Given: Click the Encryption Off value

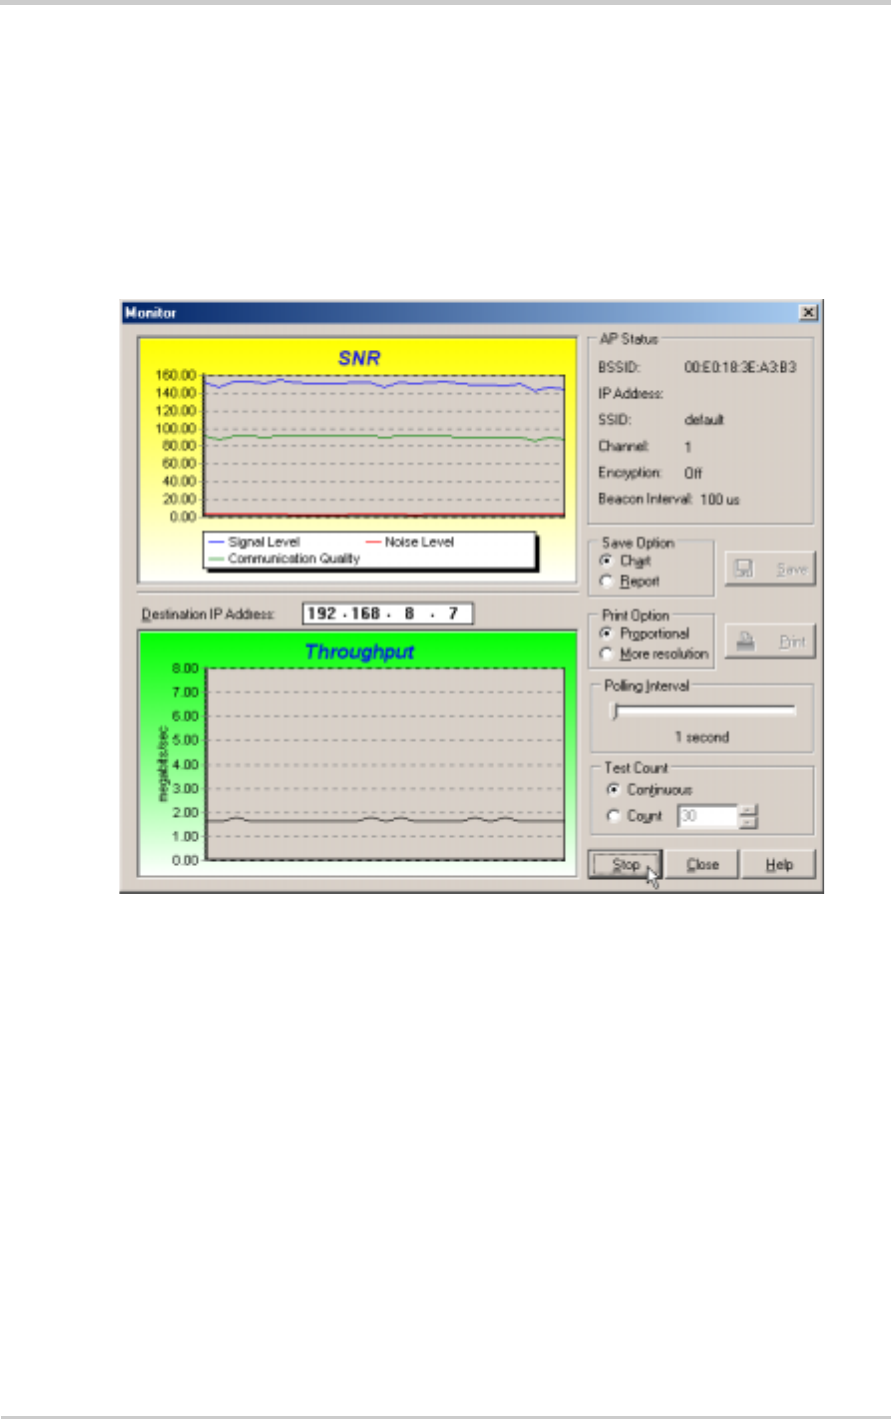Looking at the screenshot, I should click(693, 472).
